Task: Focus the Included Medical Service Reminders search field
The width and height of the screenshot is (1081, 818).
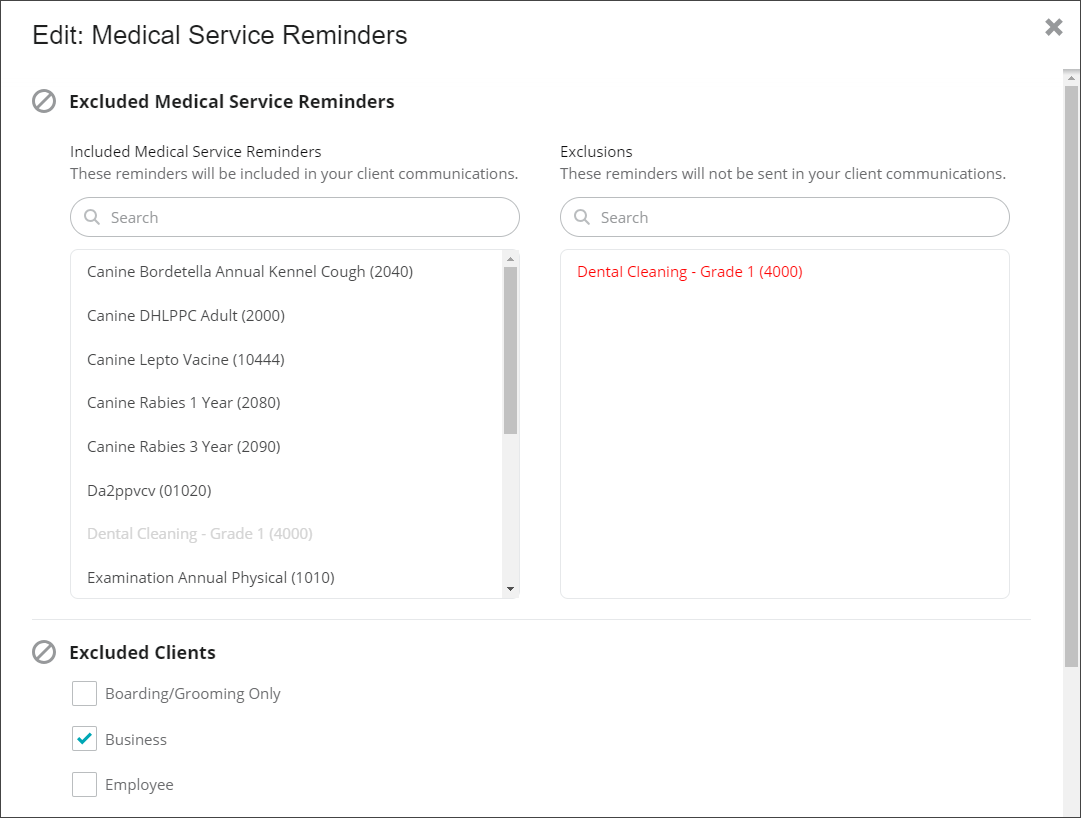Action: click(x=295, y=217)
